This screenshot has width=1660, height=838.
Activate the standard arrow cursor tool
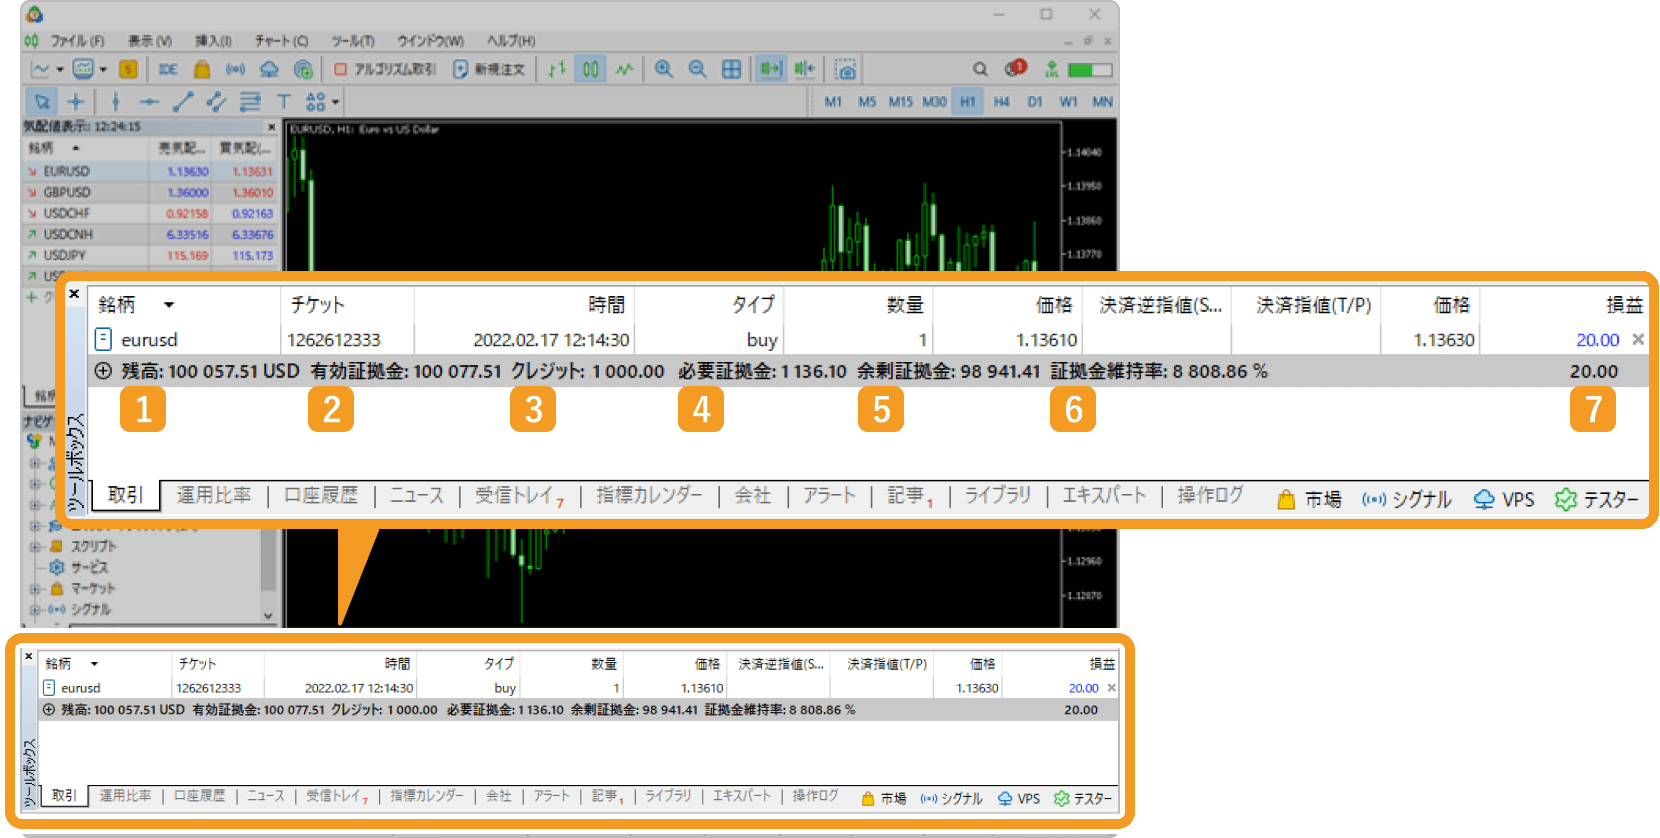pos(42,101)
